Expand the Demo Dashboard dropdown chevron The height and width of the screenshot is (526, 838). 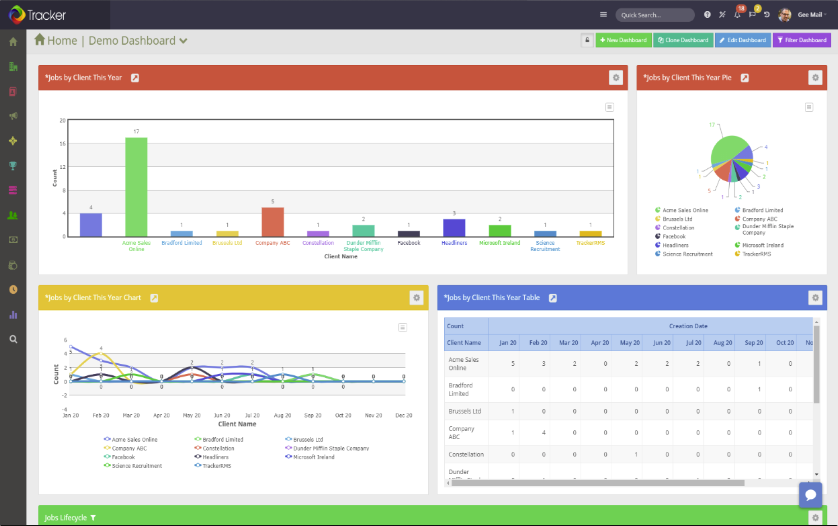(x=183, y=41)
